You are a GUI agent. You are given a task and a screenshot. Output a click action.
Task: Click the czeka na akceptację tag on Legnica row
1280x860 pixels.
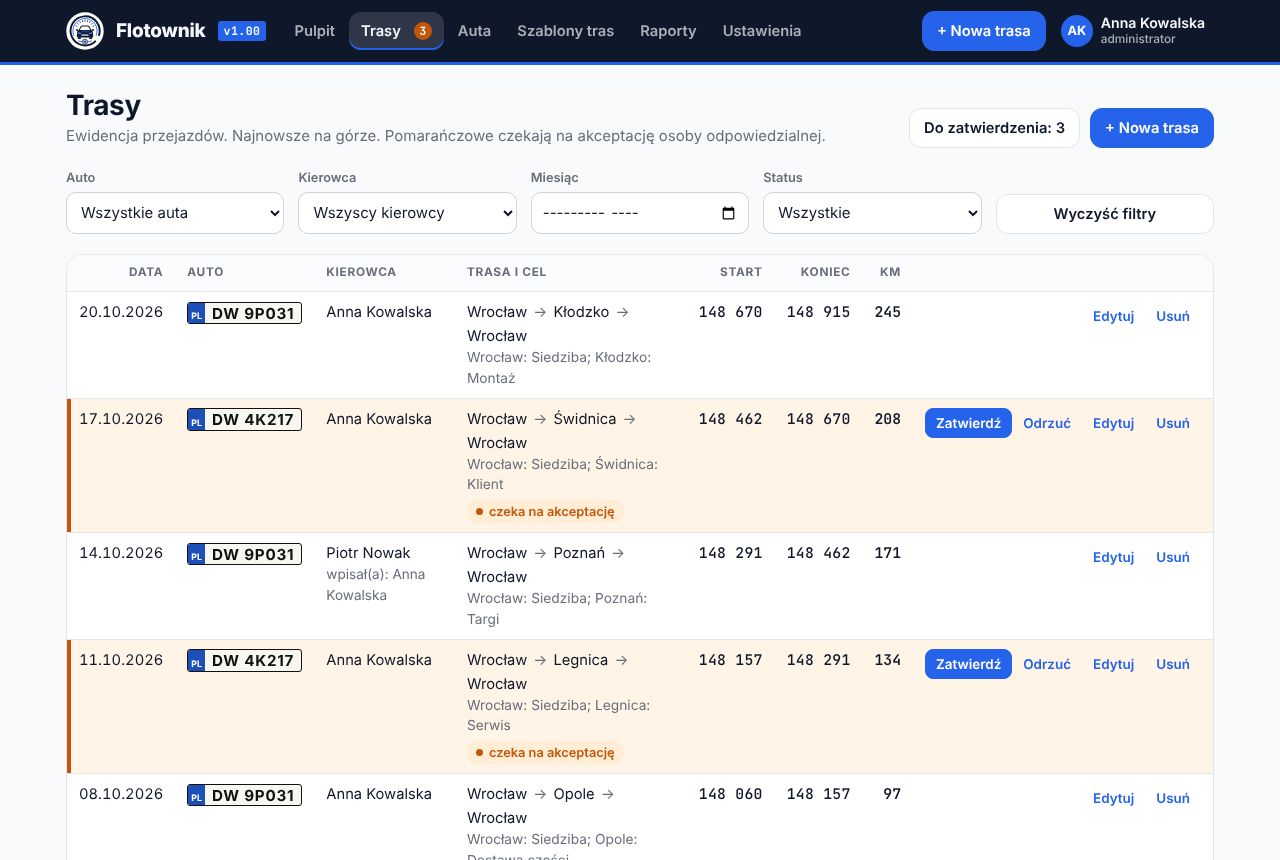545,752
